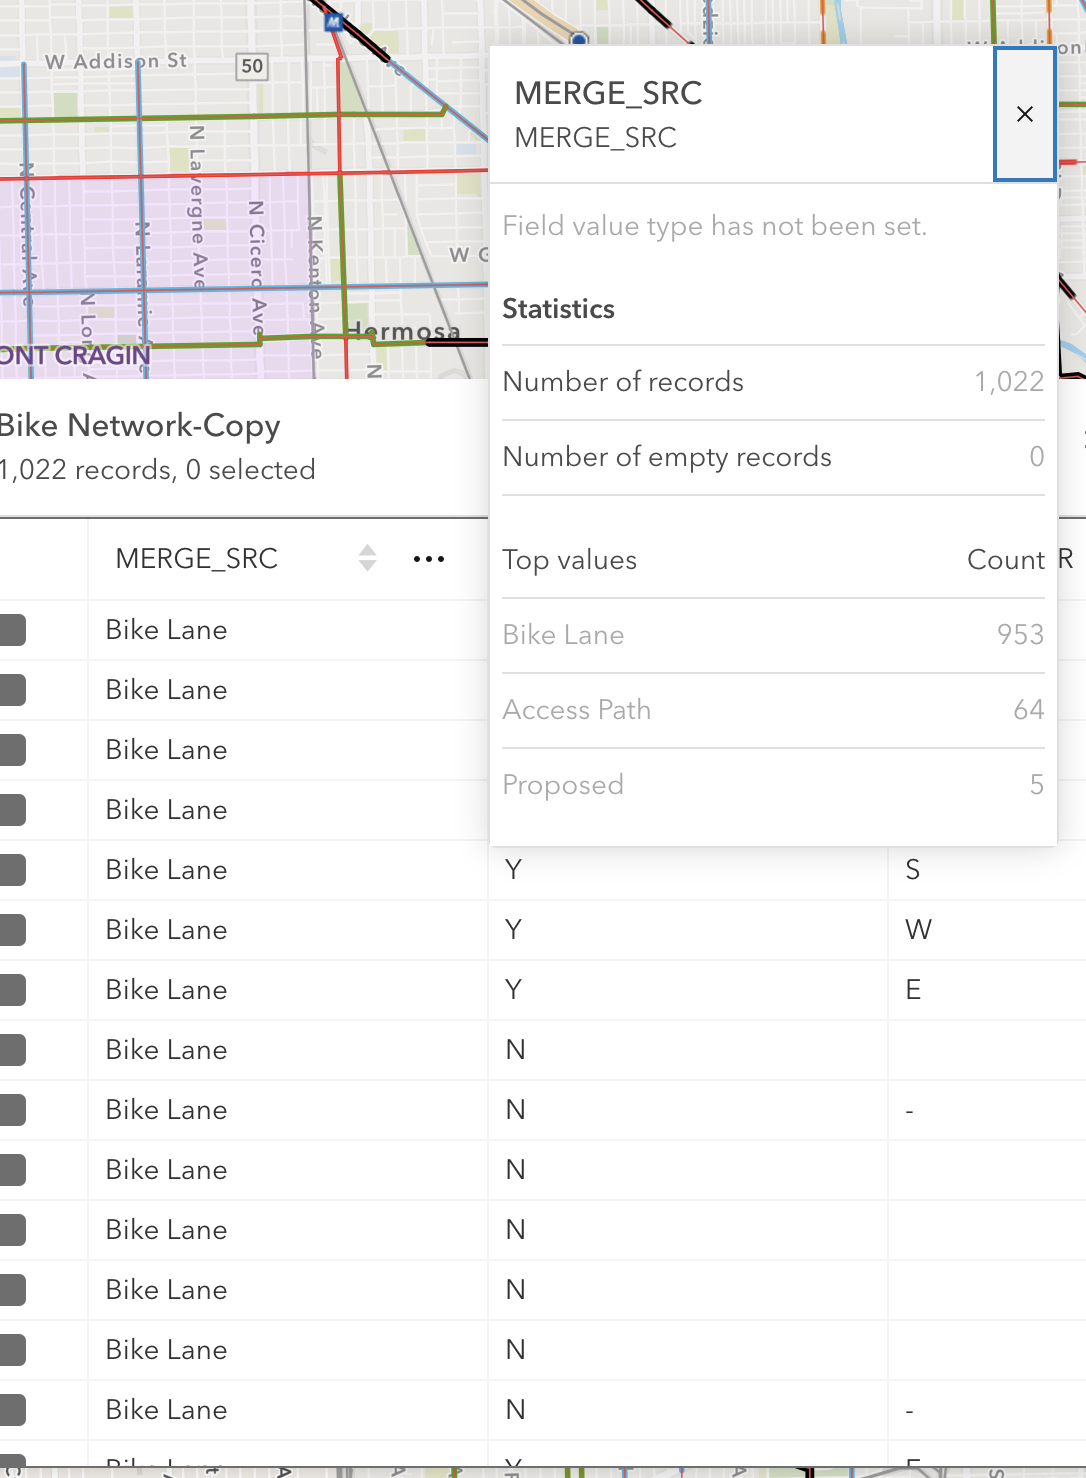Viewport: 1086px width, 1478px height.
Task: Select the row whose last column shows W
Action: [x=12, y=930]
